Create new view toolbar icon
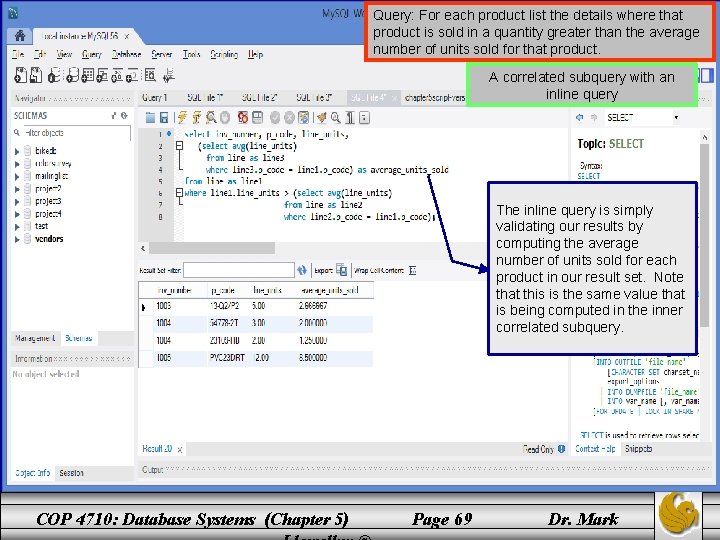The height and width of the screenshot is (540, 720). click(x=102, y=75)
